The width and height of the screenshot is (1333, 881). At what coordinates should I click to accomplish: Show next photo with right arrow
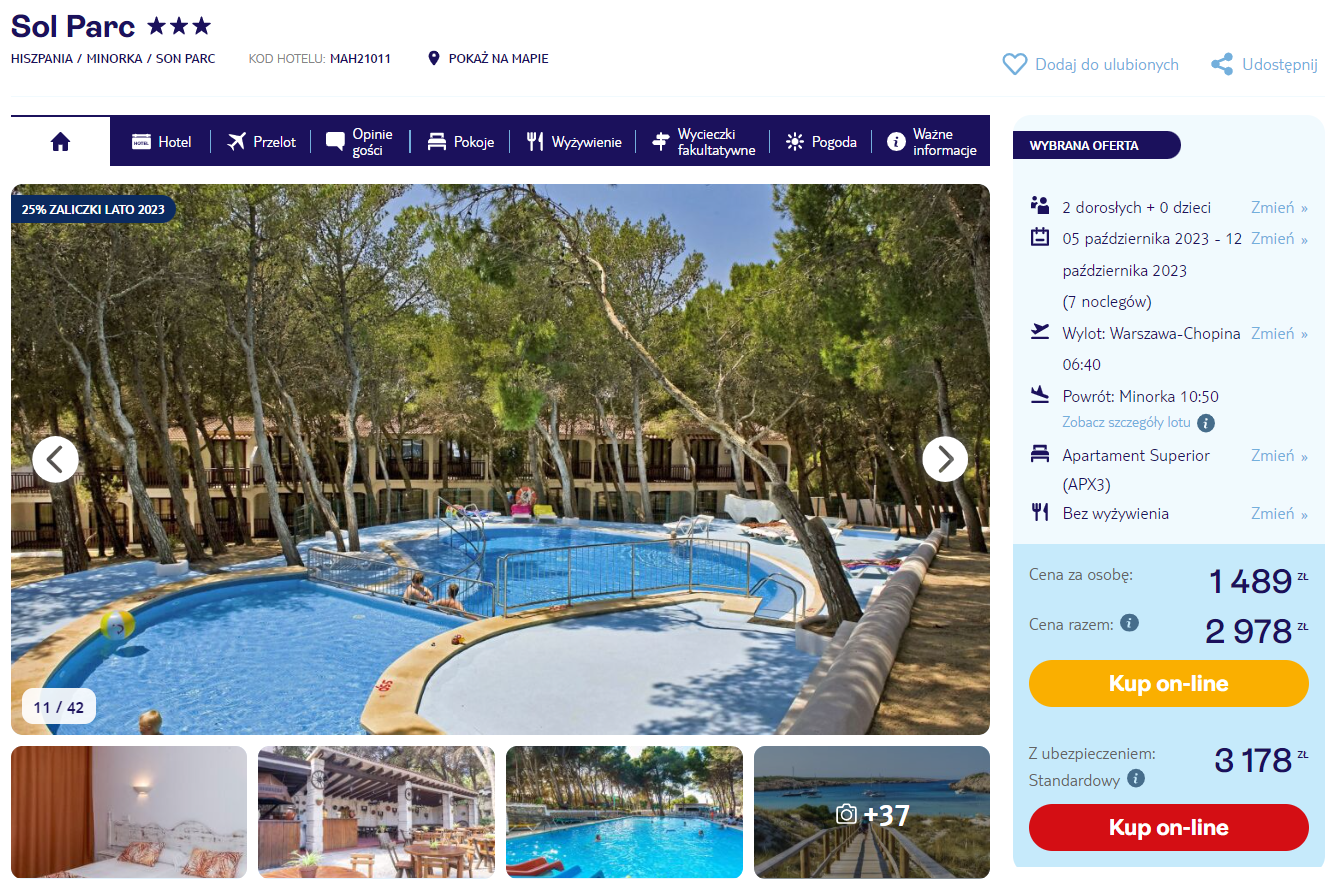[x=945, y=459]
